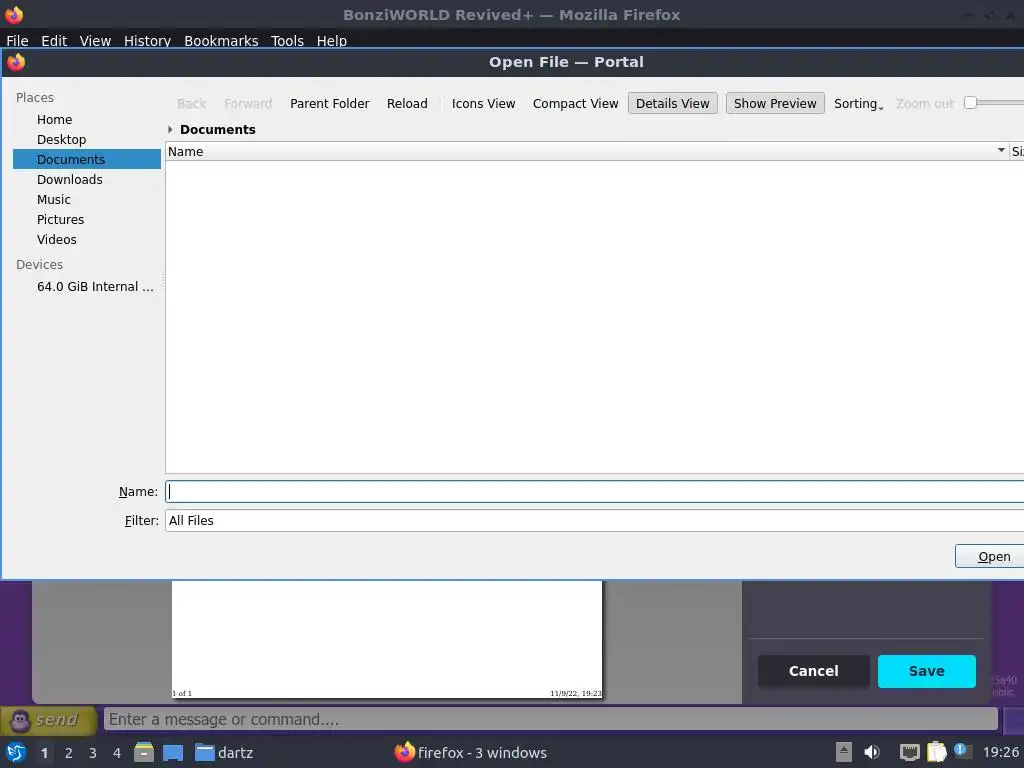Image resolution: width=1024 pixels, height=768 pixels.
Task: Expand the Documents breadcrumb arrow
Action: pos(170,129)
